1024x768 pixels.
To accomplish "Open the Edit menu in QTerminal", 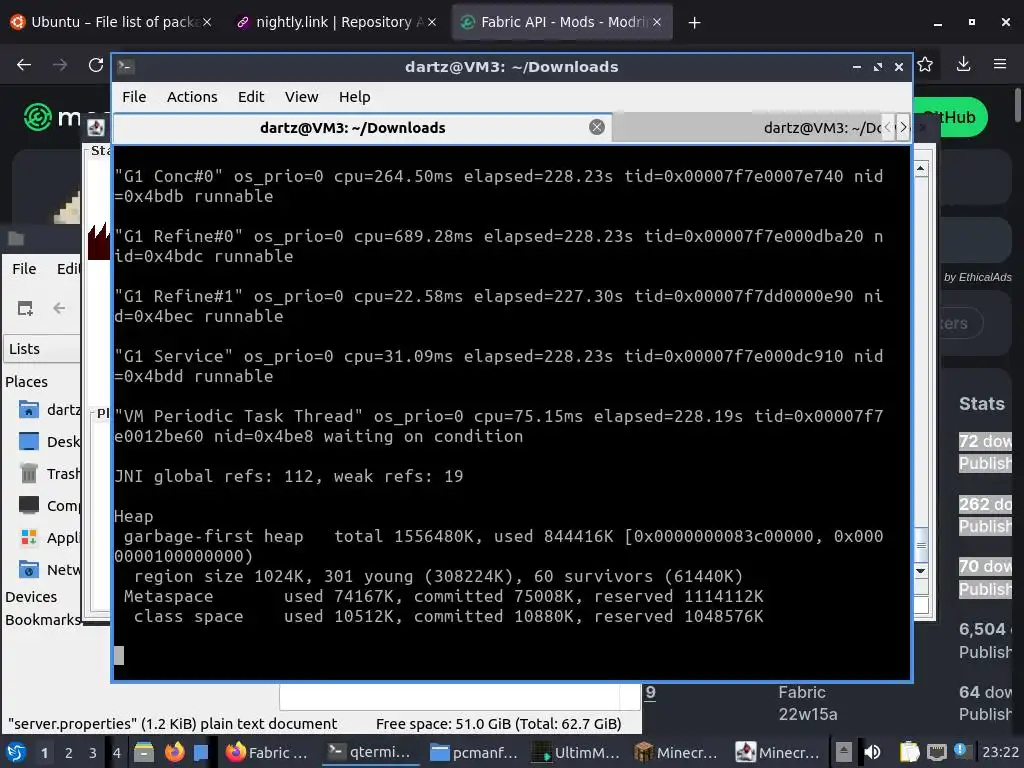I will point(251,97).
